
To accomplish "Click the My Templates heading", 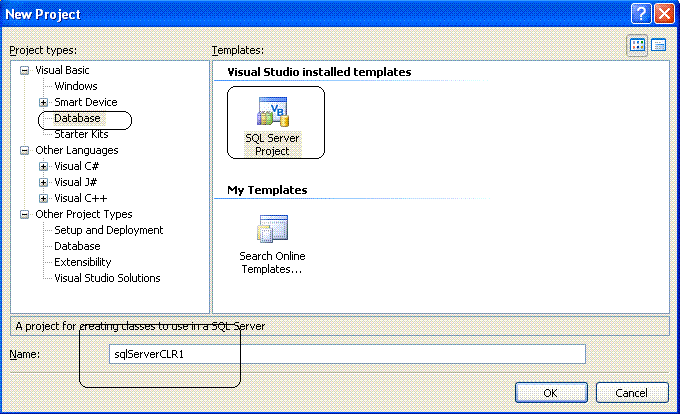I will click(x=267, y=190).
